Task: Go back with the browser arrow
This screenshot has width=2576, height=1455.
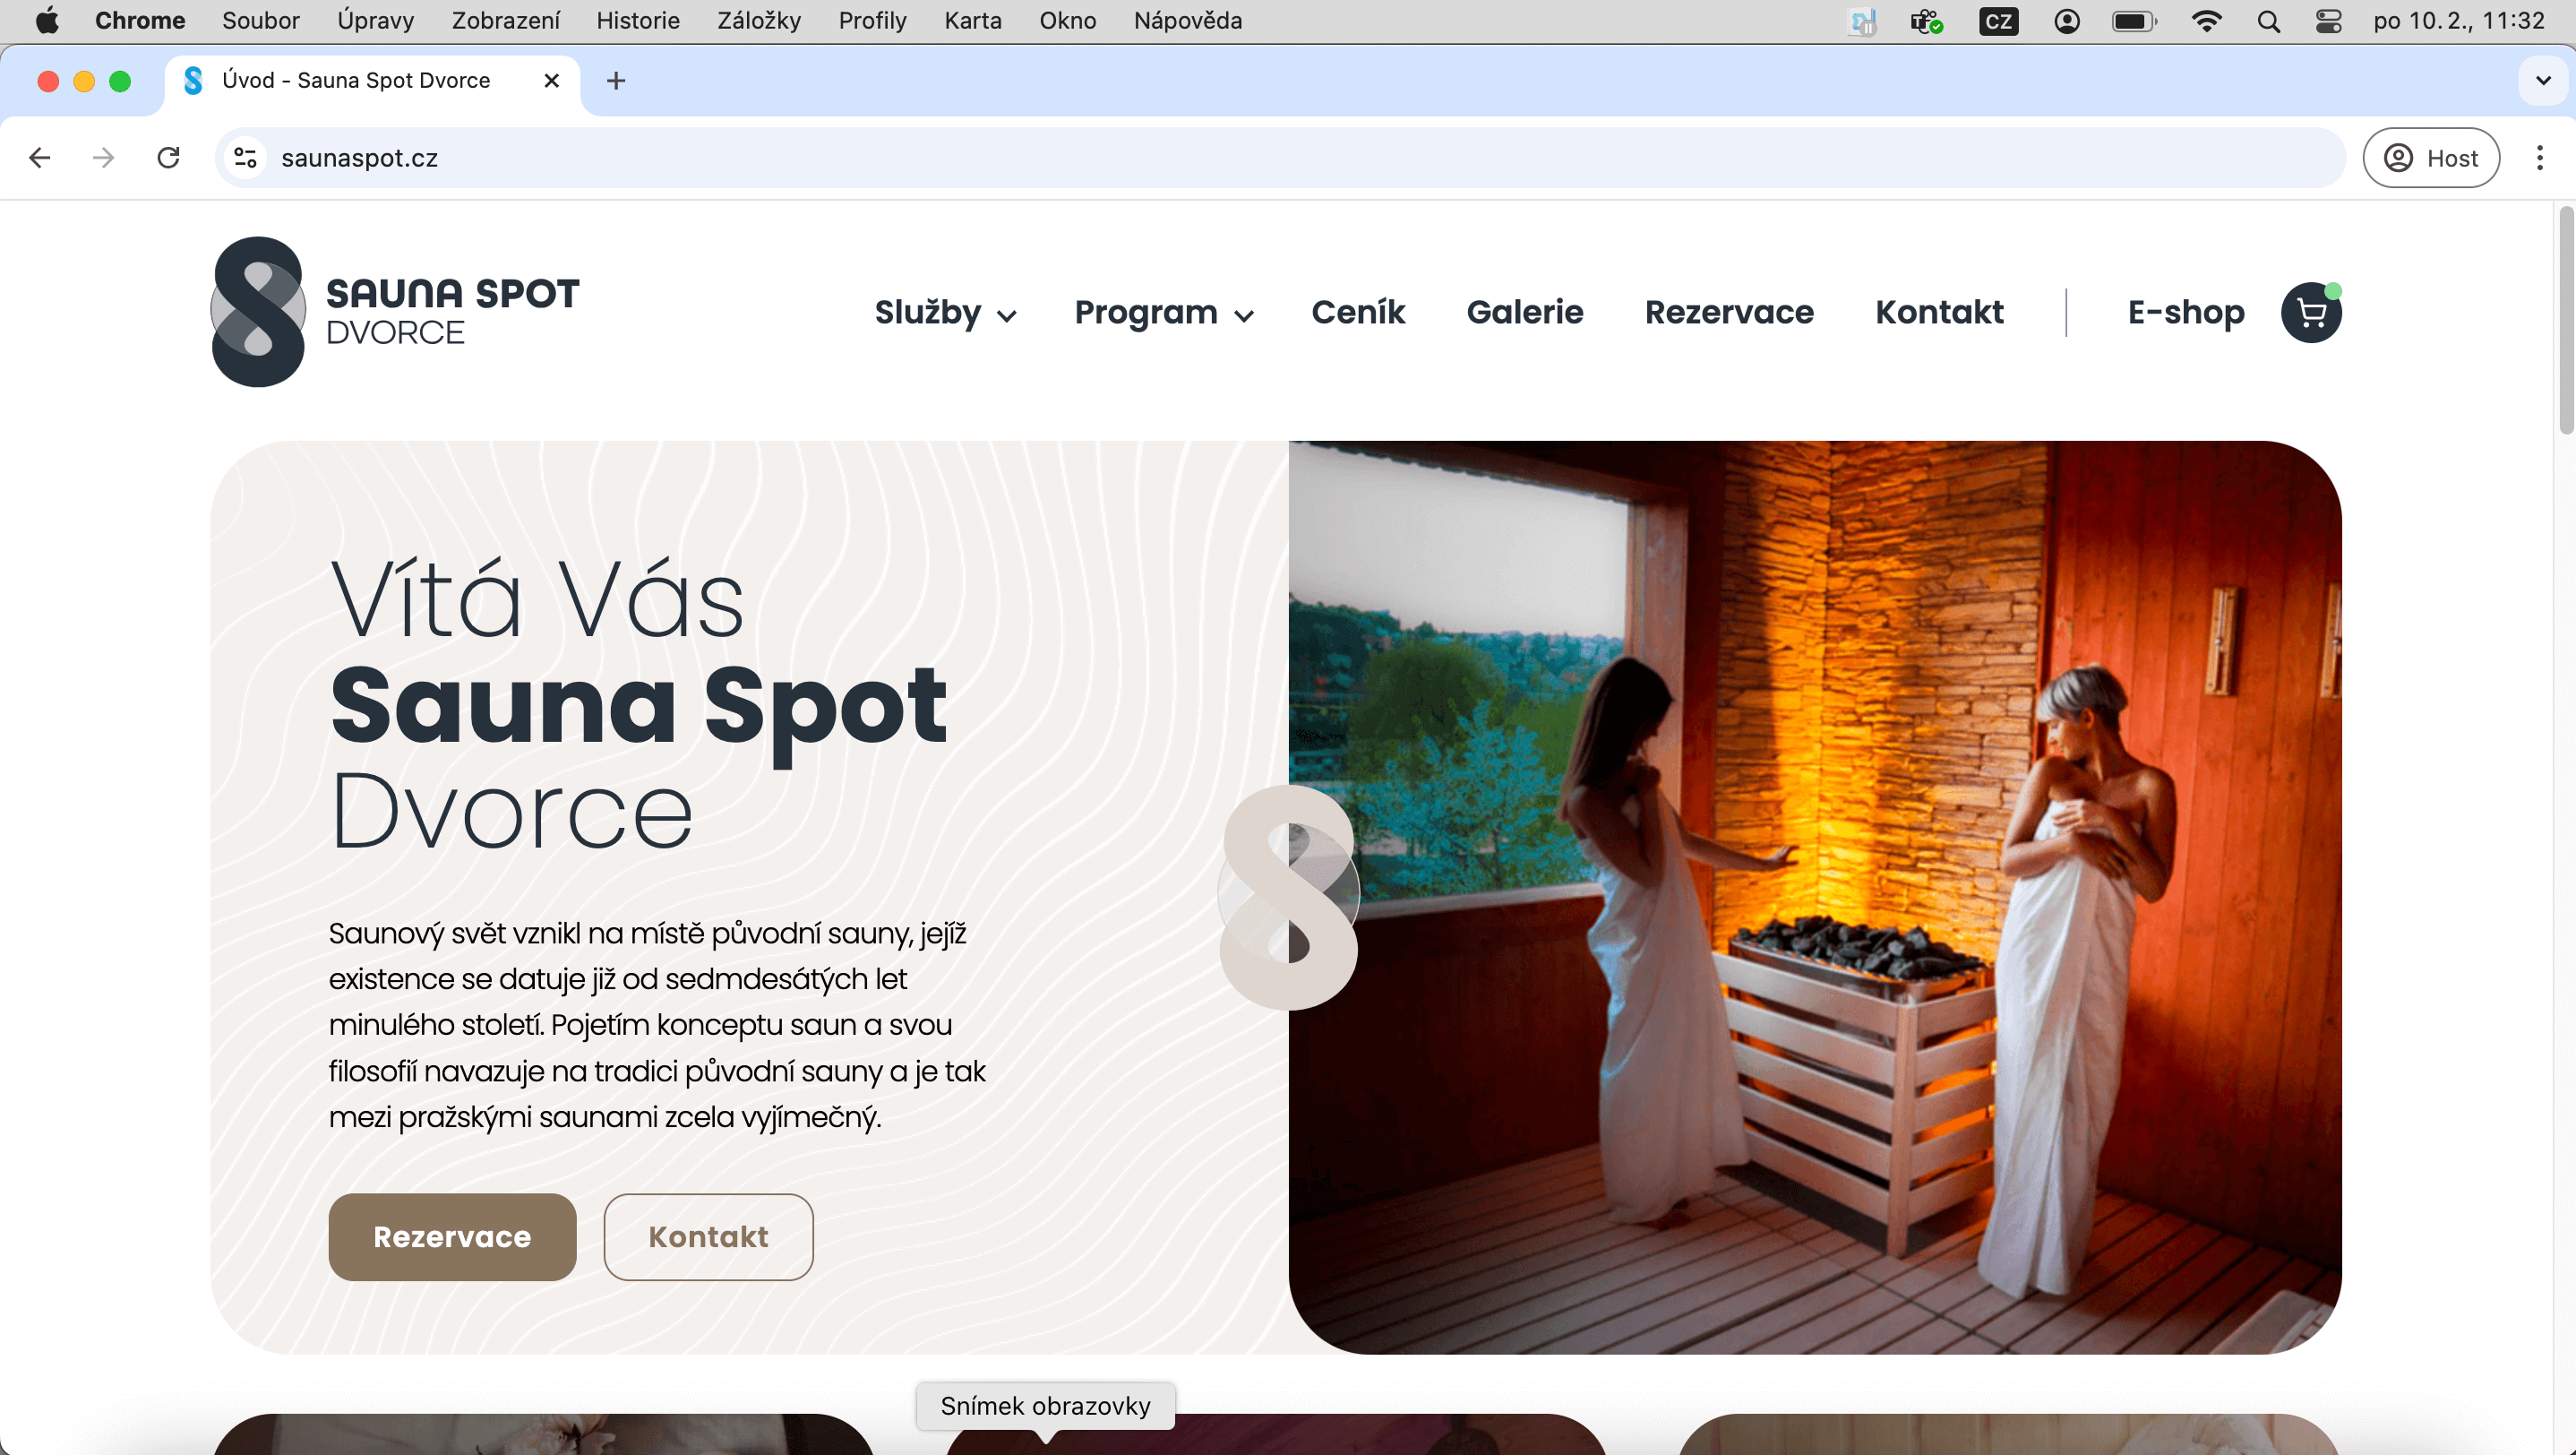Action: [x=40, y=158]
